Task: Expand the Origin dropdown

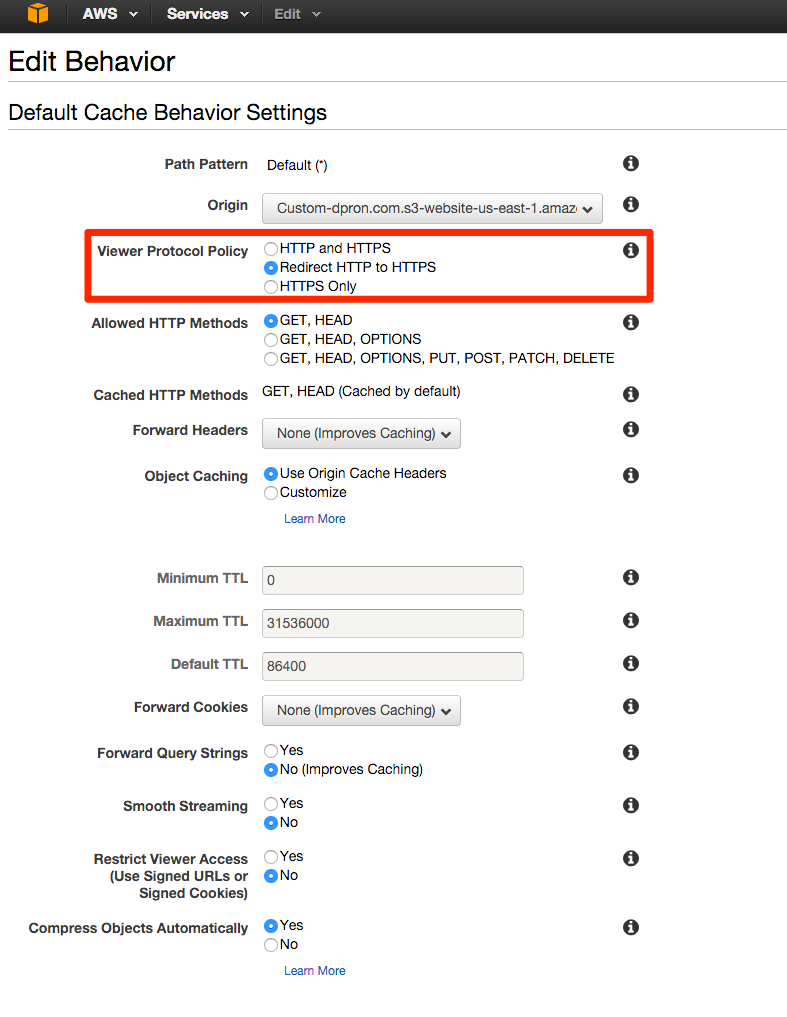Action: (x=432, y=208)
